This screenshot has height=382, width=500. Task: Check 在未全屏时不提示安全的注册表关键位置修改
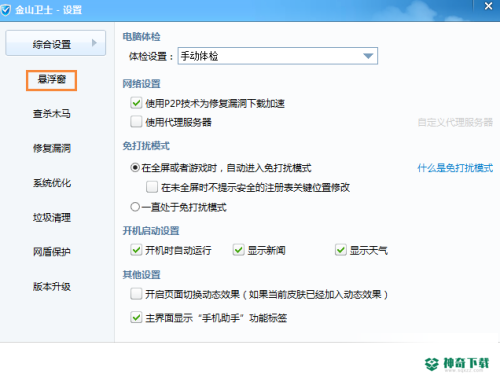(x=152, y=187)
